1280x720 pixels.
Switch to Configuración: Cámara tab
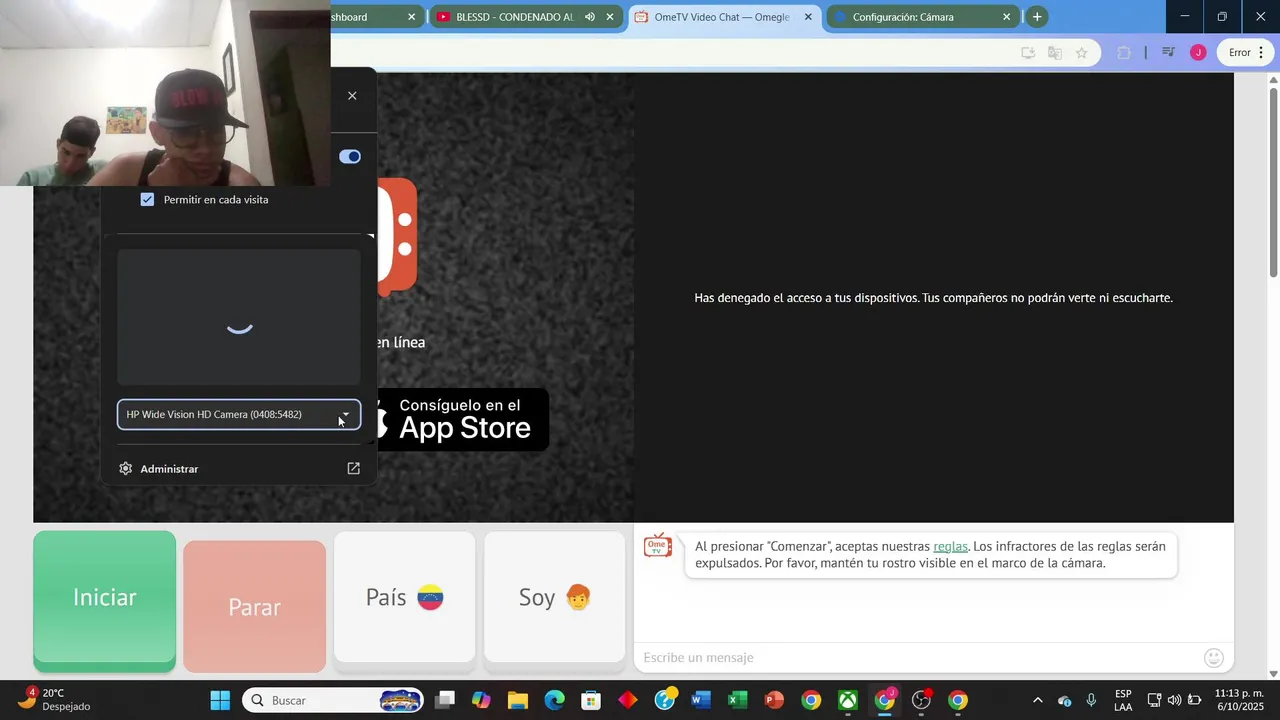point(903,17)
